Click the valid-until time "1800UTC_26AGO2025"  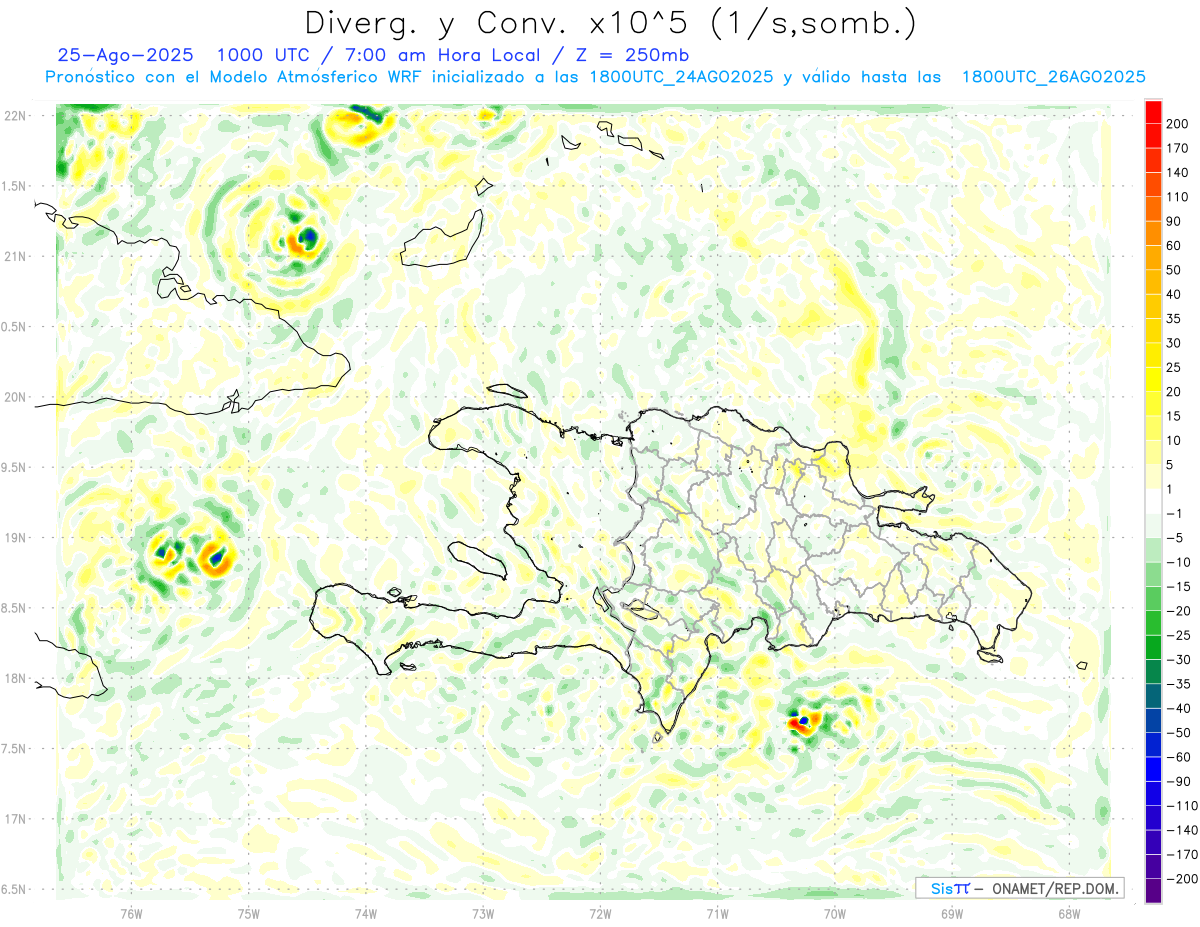1053,77
